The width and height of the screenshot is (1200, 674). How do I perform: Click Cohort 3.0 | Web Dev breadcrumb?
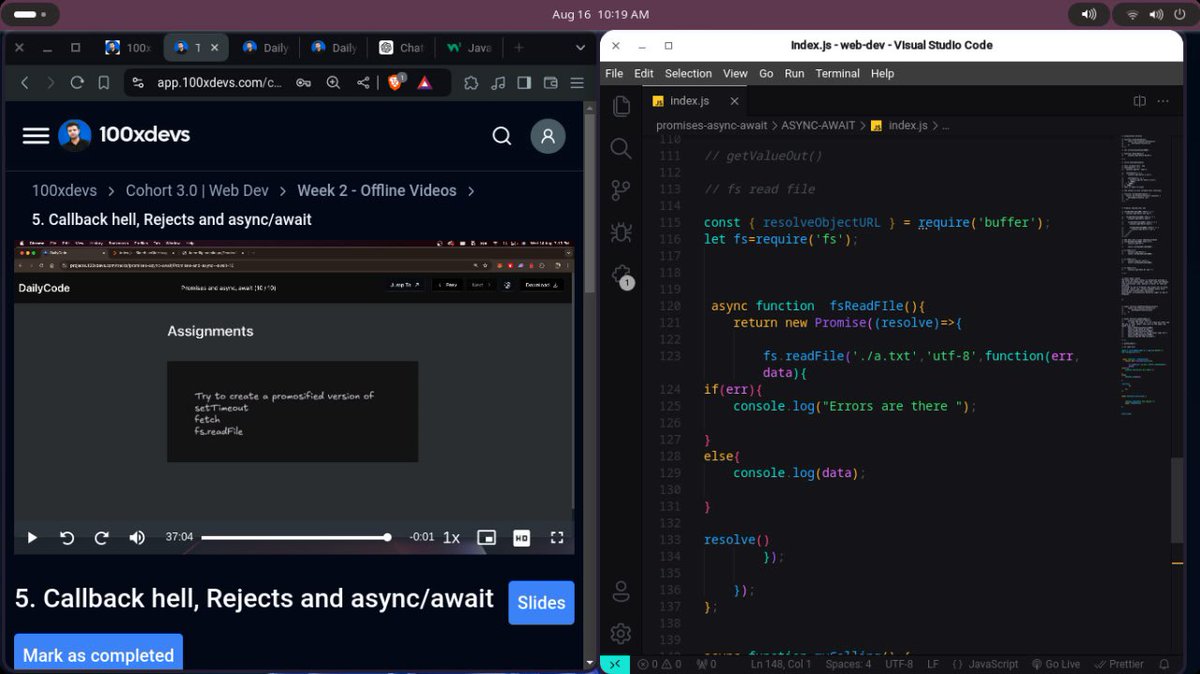click(197, 190)
